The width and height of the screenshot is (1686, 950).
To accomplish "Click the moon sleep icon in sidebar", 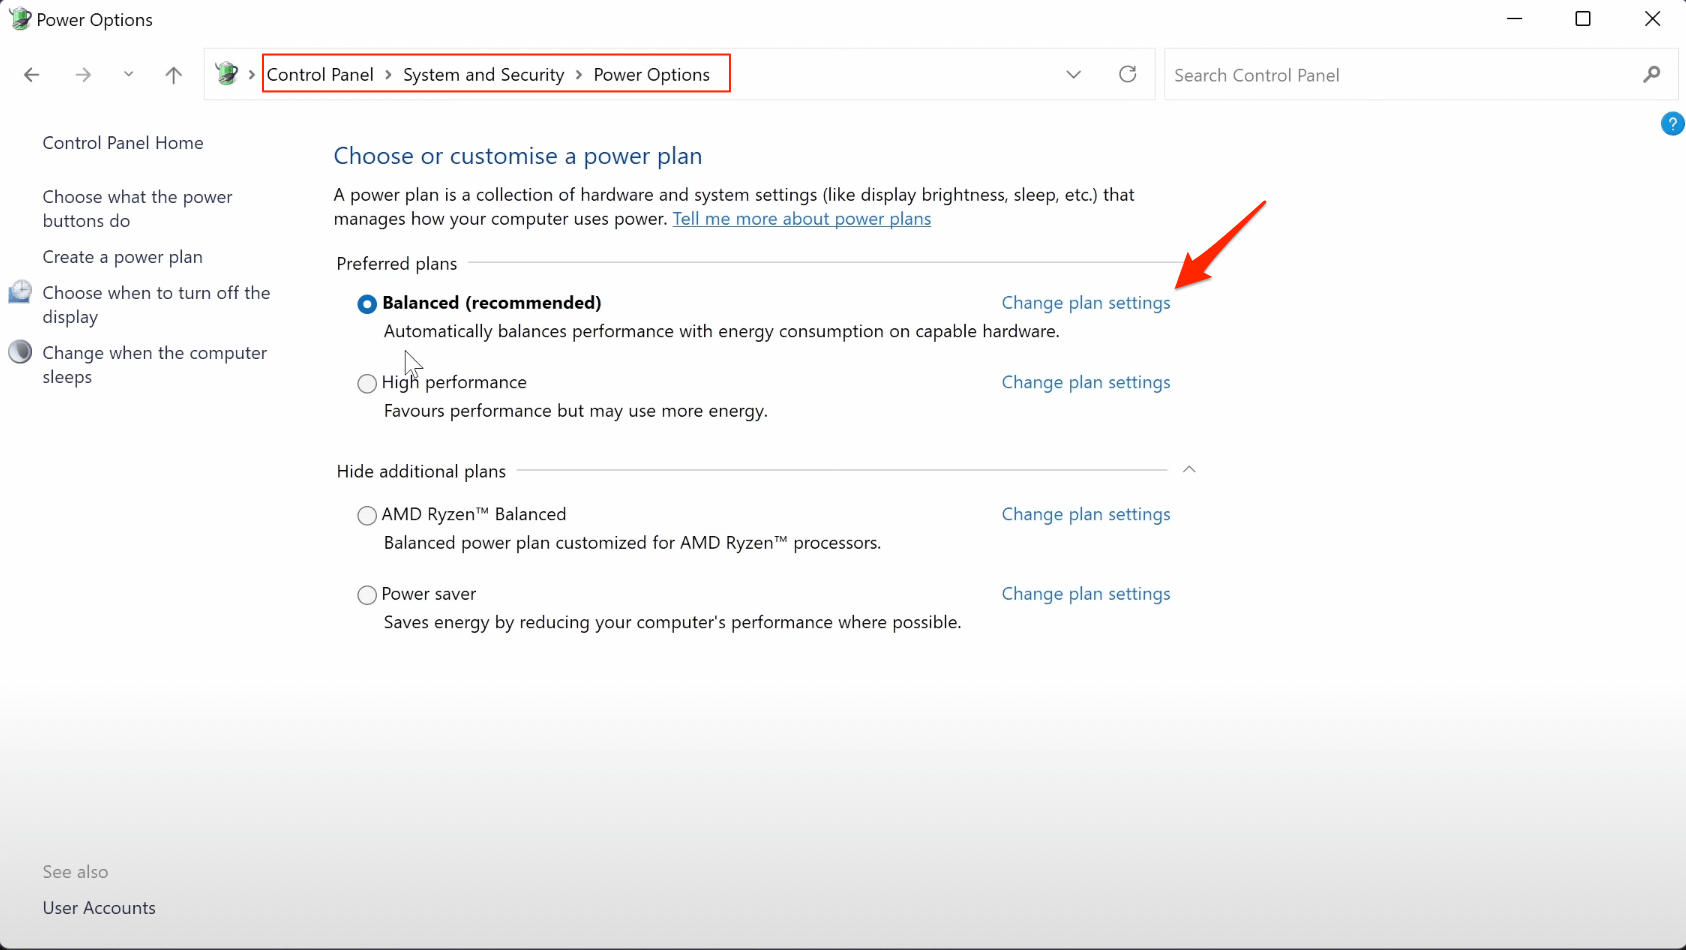I will click(x=20, y=352).
